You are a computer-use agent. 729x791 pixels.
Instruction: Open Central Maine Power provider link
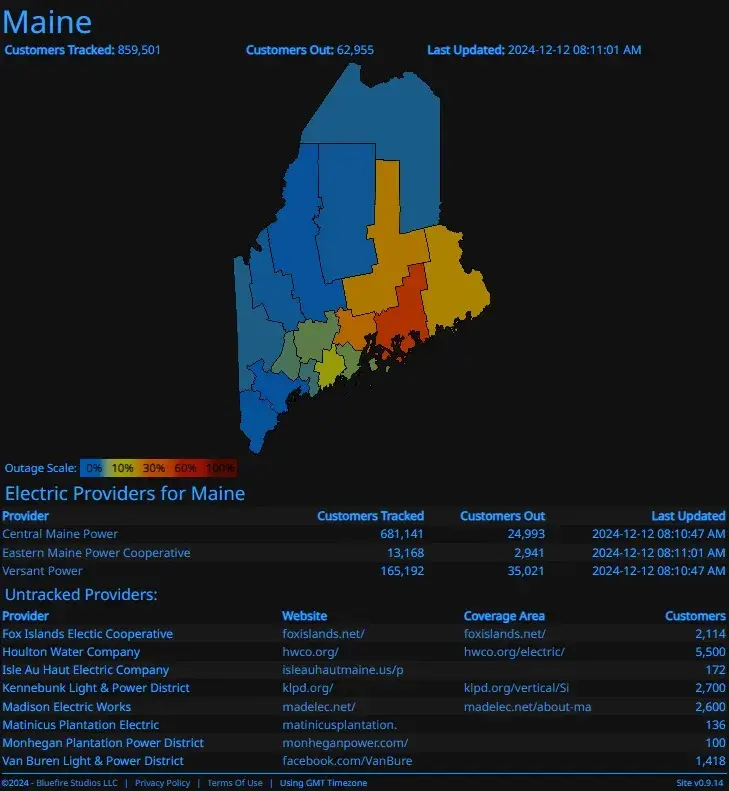60,534
